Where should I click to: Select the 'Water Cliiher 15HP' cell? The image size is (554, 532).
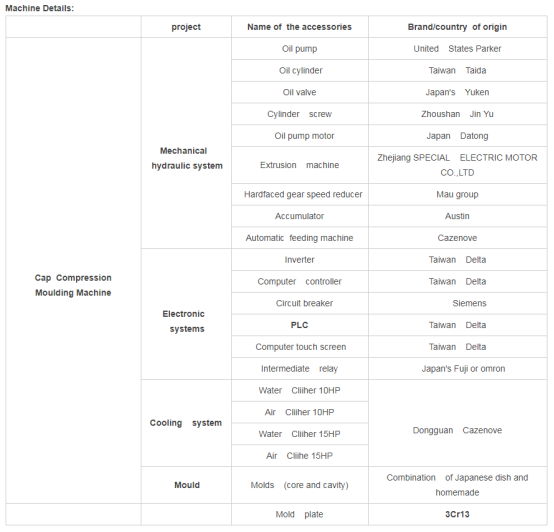300,434
